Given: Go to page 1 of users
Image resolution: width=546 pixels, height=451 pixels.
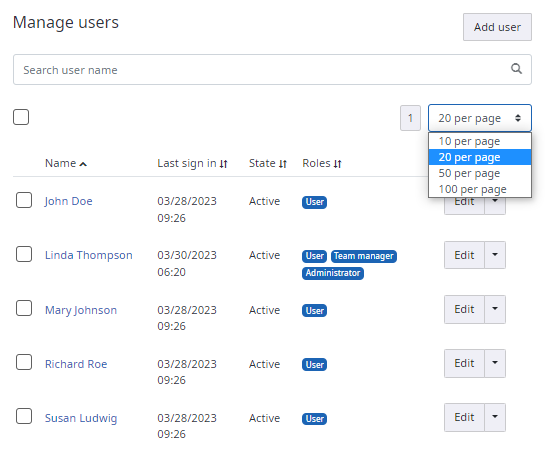Looking at the screenshot, I should 410,118.
